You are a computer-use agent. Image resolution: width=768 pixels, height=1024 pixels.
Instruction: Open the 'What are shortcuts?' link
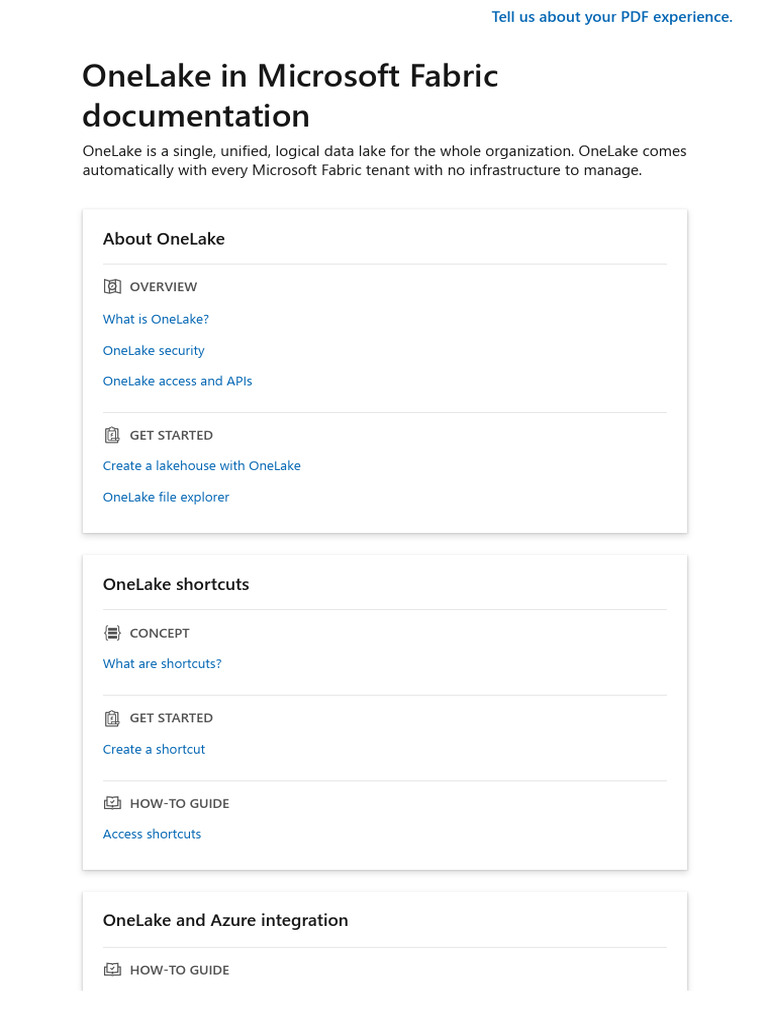tap(162, 664)
